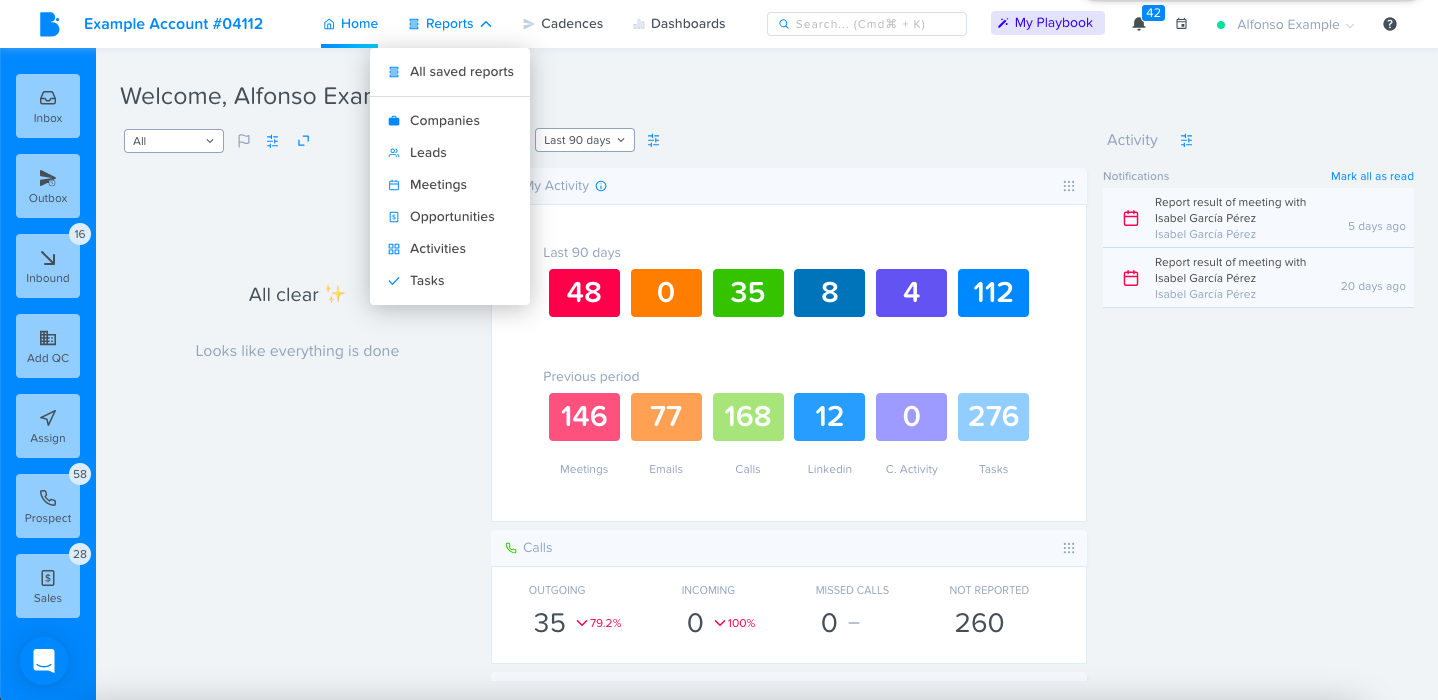Select Meetings in Reports menu
Screen dimensions: 1438x700
tap(450, 184)
